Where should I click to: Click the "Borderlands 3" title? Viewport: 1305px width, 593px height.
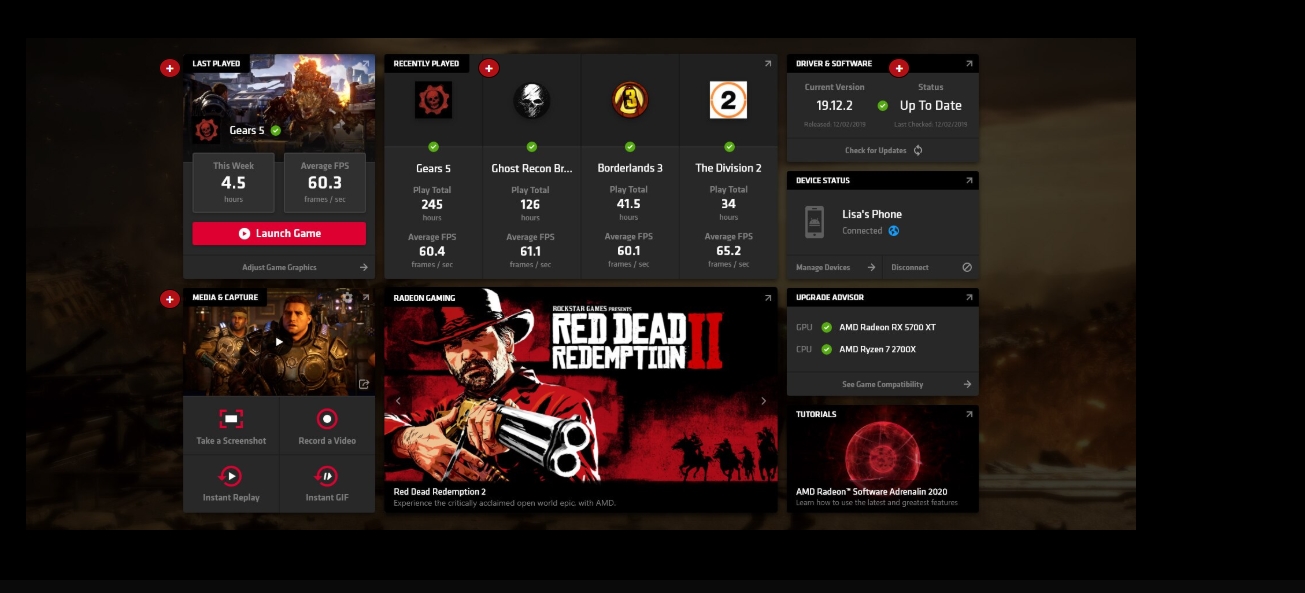click(x=630, y=168)
